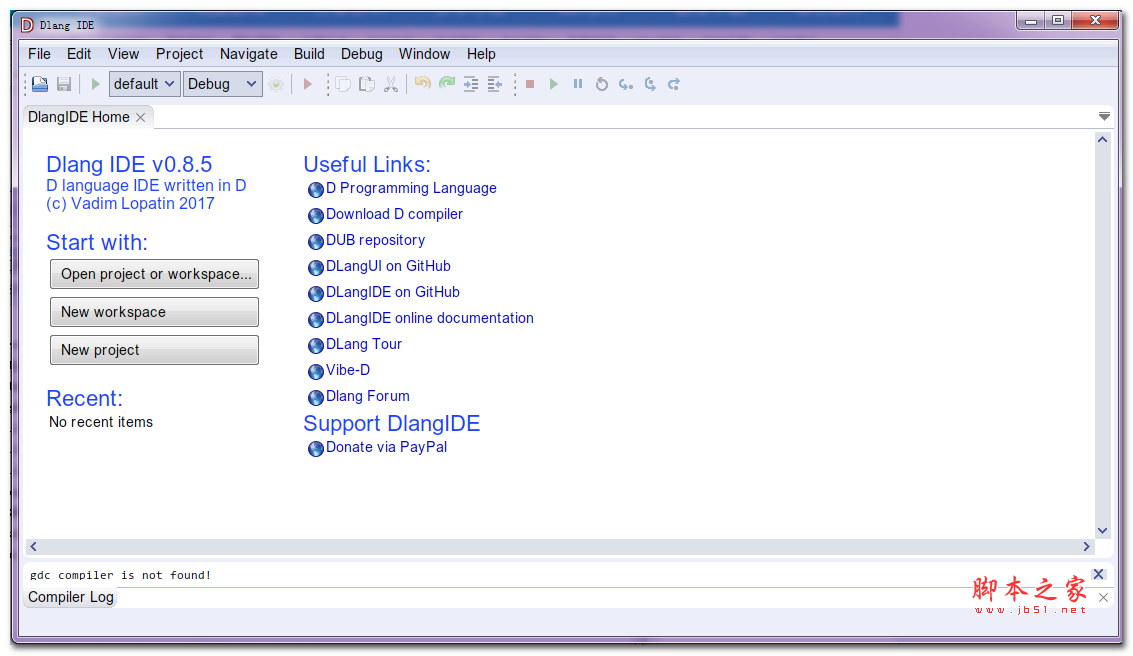Open the Help menu

point(481,53)
